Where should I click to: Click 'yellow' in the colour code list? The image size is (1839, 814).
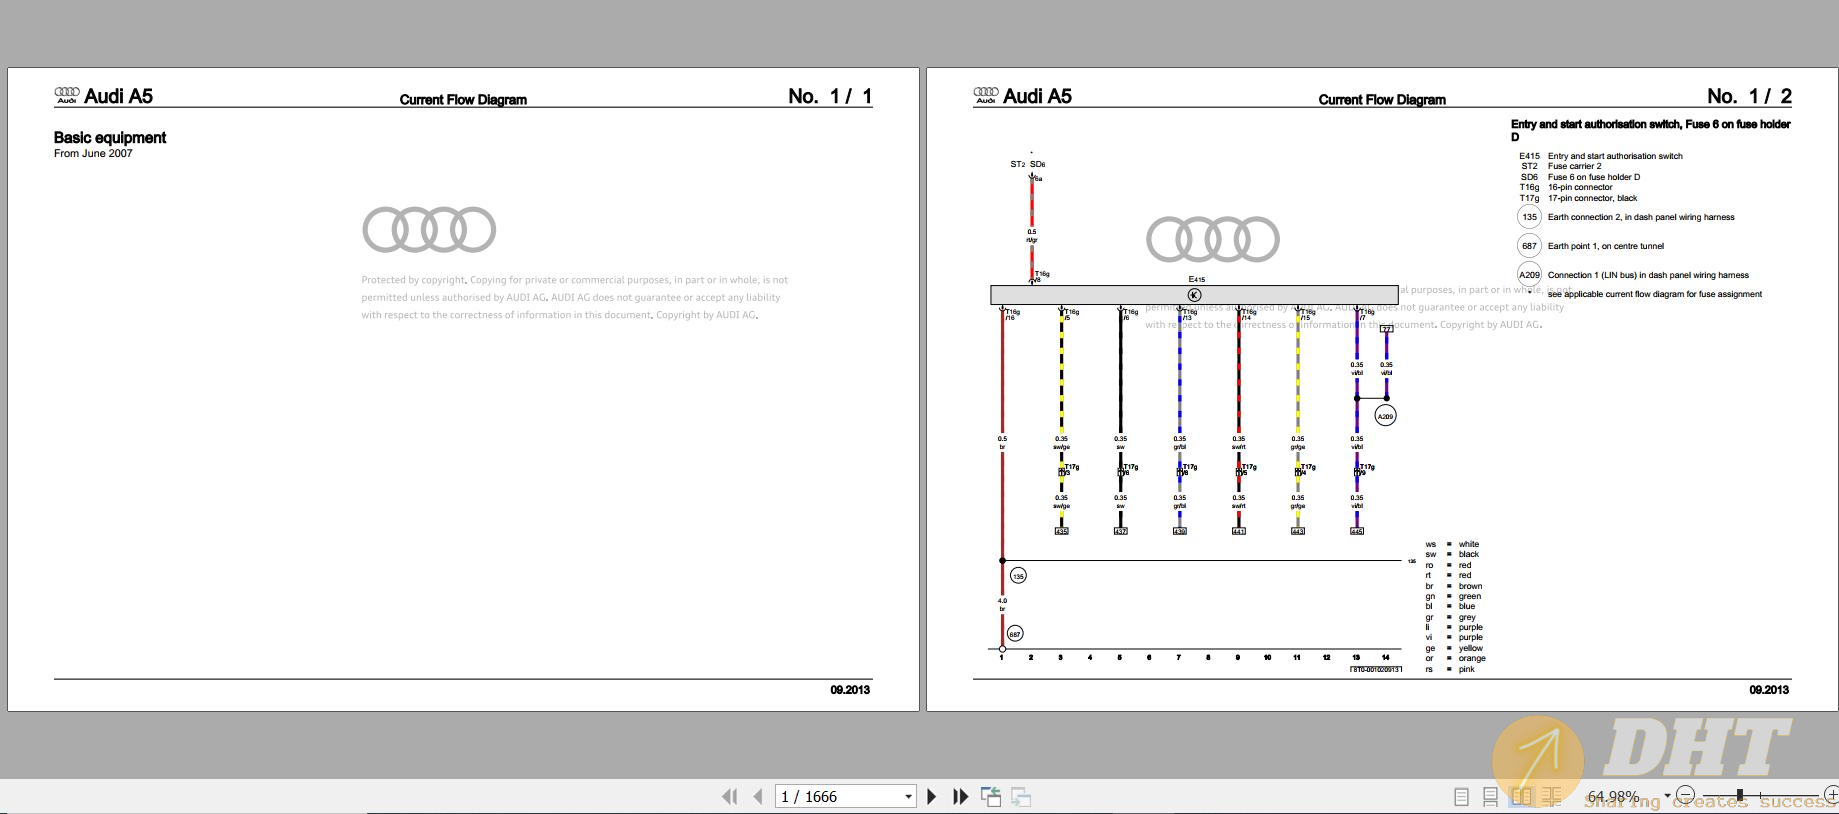click(x=1470, y=648)
